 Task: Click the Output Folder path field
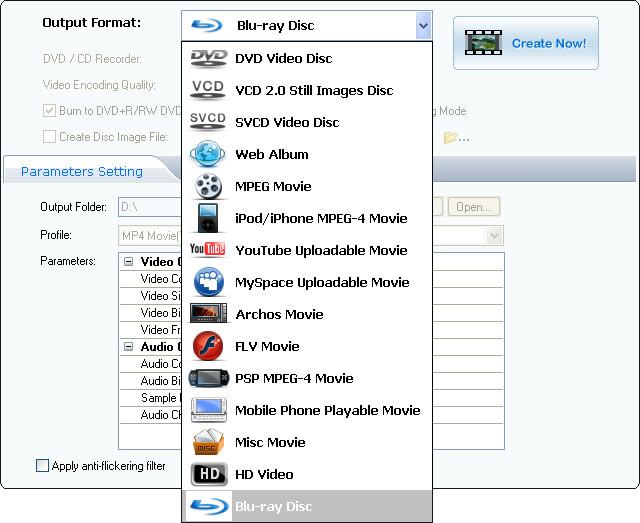150,207
